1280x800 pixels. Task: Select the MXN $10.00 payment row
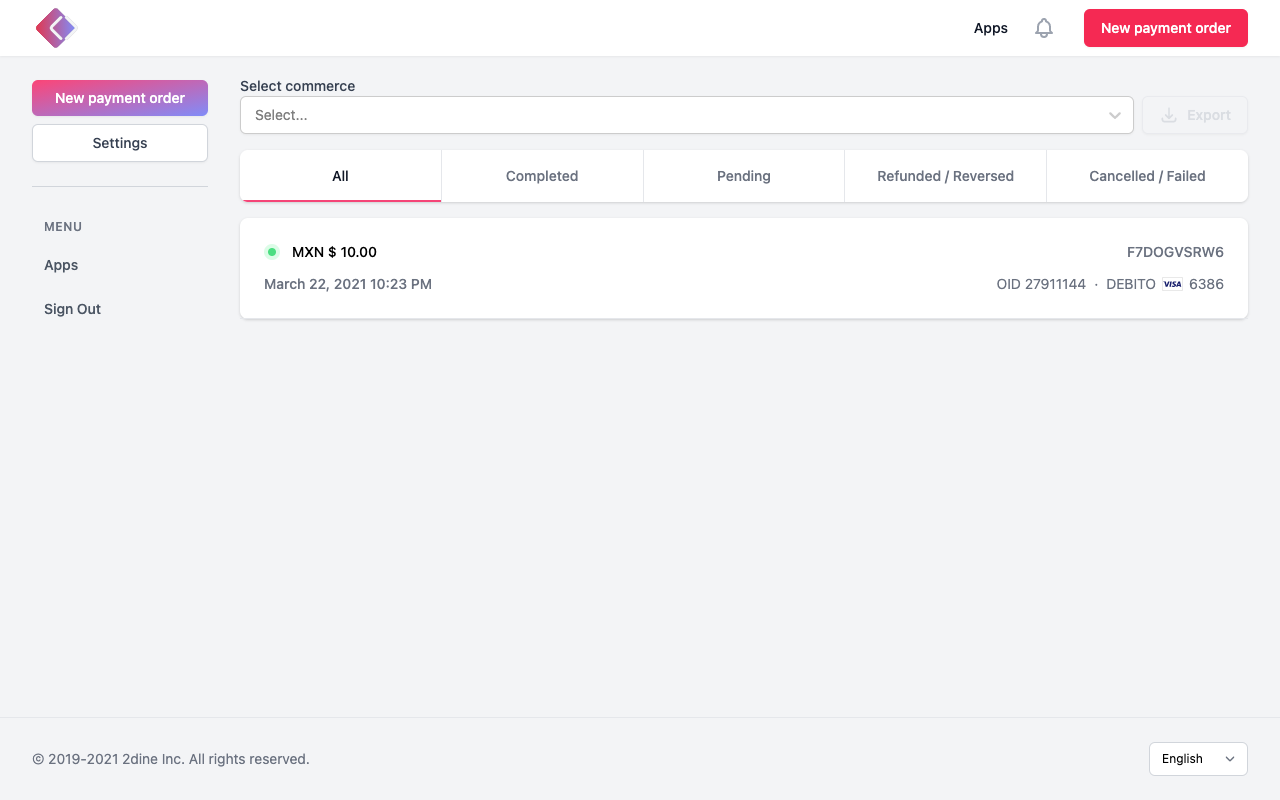point(743,268)
